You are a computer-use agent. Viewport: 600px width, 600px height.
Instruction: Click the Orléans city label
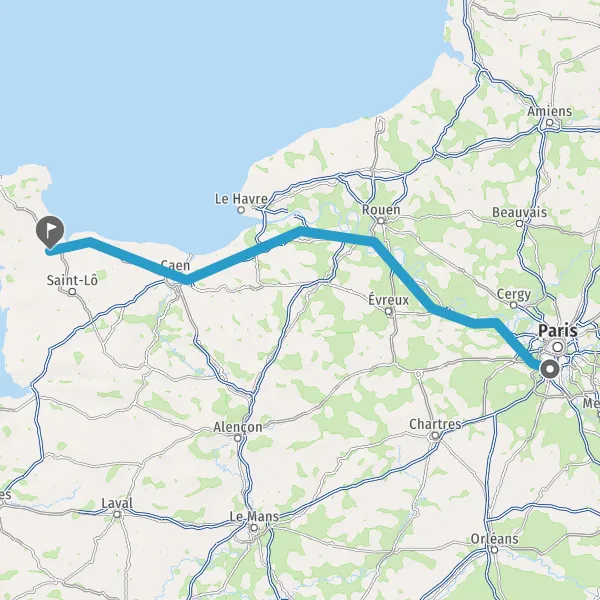[x=494, y=539]
